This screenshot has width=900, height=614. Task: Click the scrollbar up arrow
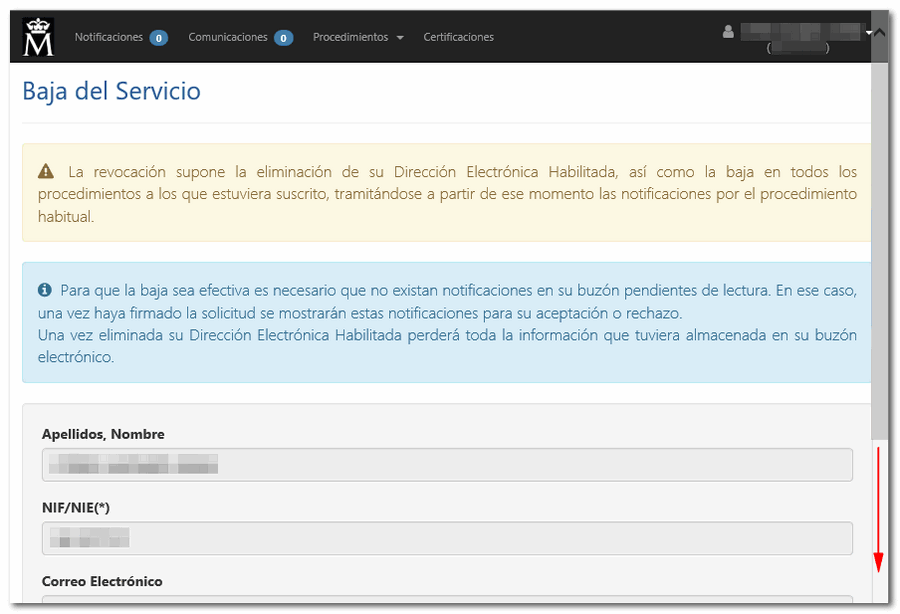[x=878, y=31]
